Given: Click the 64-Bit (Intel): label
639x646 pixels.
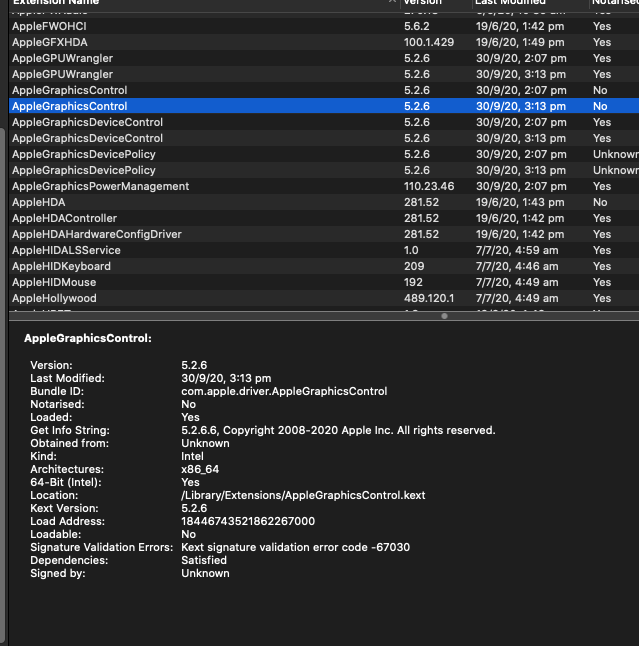Looking at the screenshot, I should [x=66, y=482].
